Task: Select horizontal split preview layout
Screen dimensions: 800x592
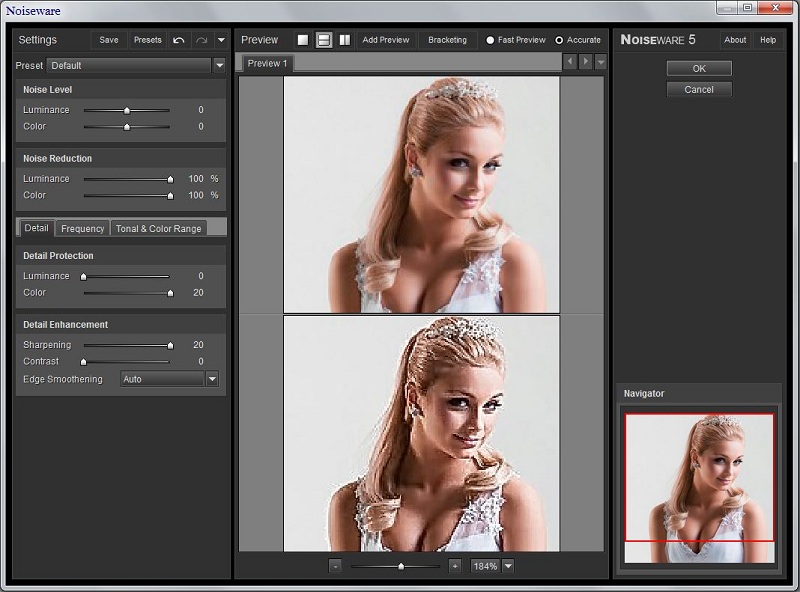Action: 324,40
